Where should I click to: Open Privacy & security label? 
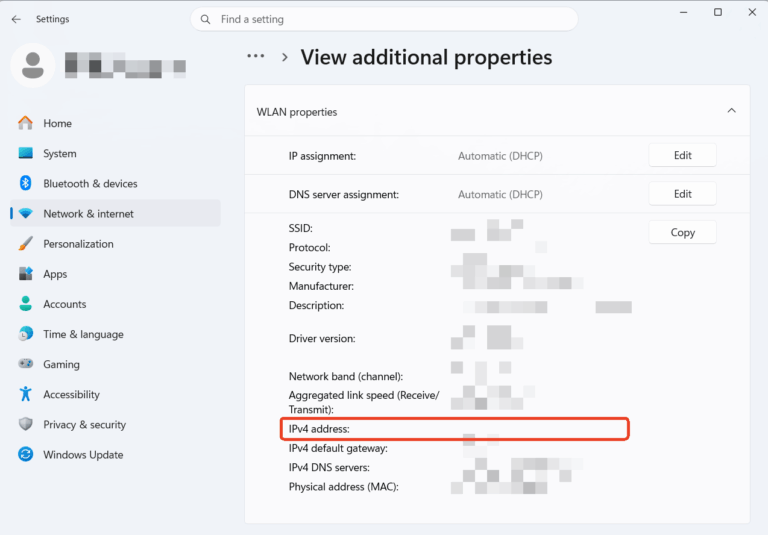pyautogui.click(x=84, y=425)
